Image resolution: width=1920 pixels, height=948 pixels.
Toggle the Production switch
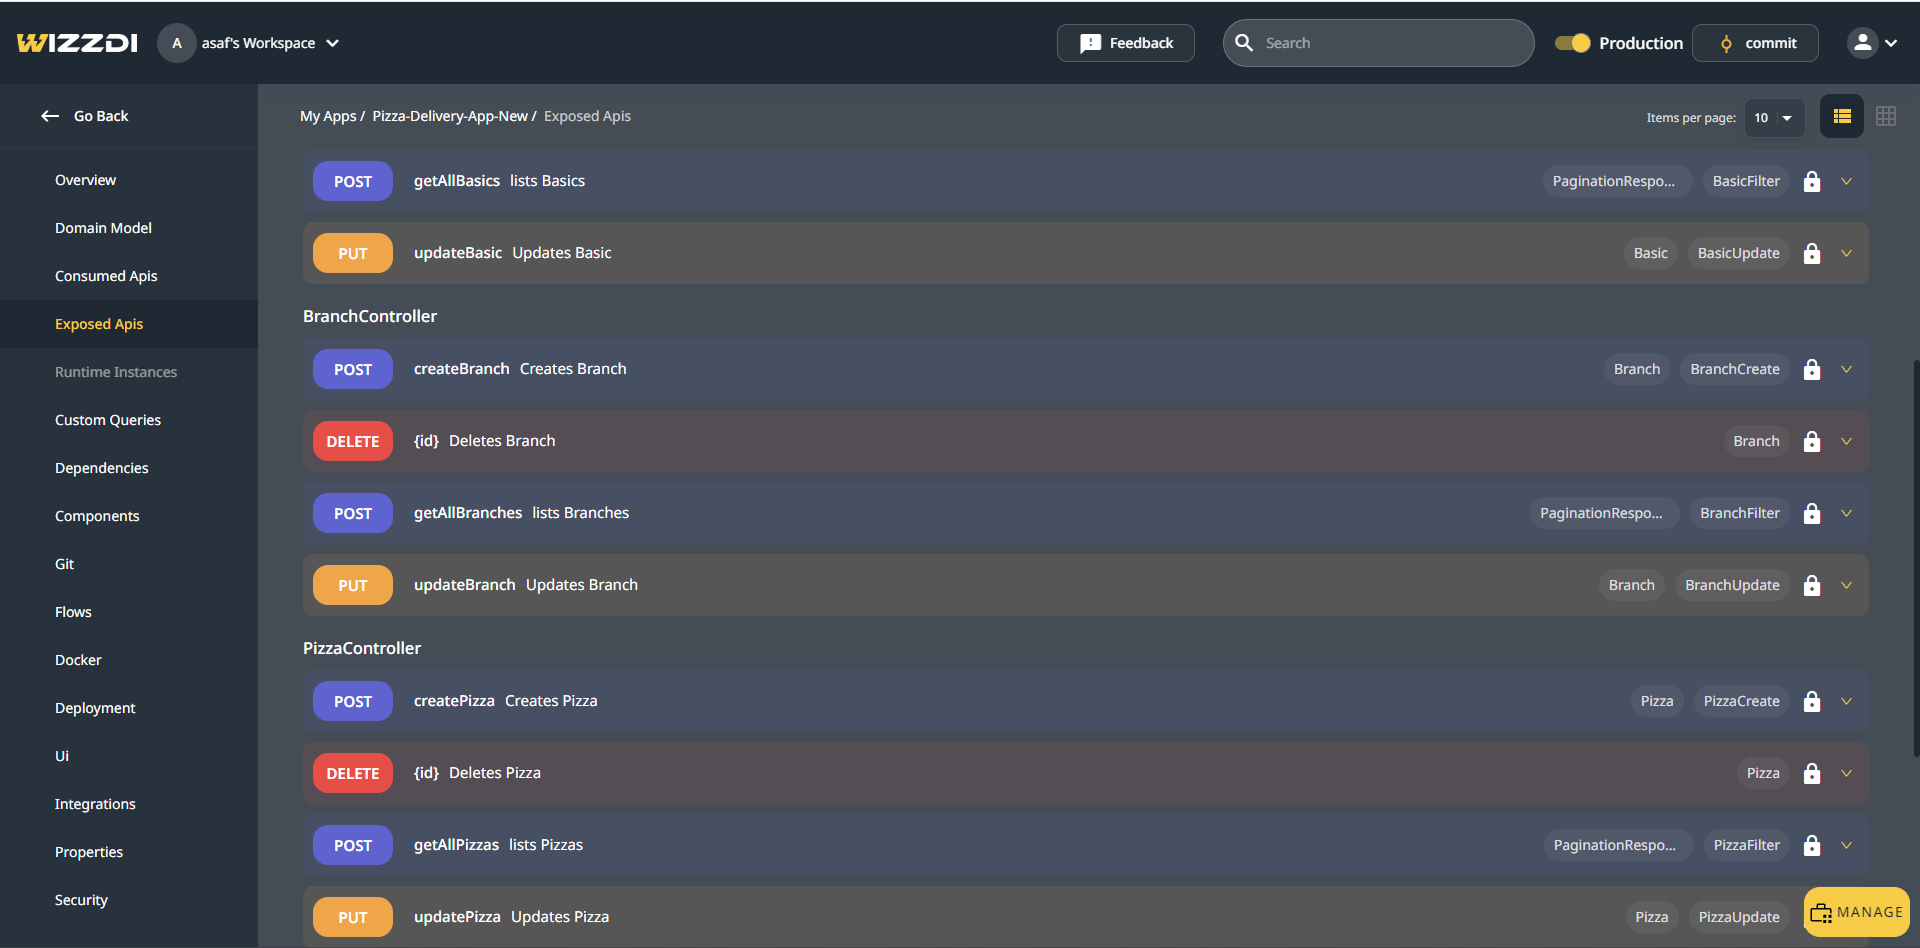coord(1572,43)
